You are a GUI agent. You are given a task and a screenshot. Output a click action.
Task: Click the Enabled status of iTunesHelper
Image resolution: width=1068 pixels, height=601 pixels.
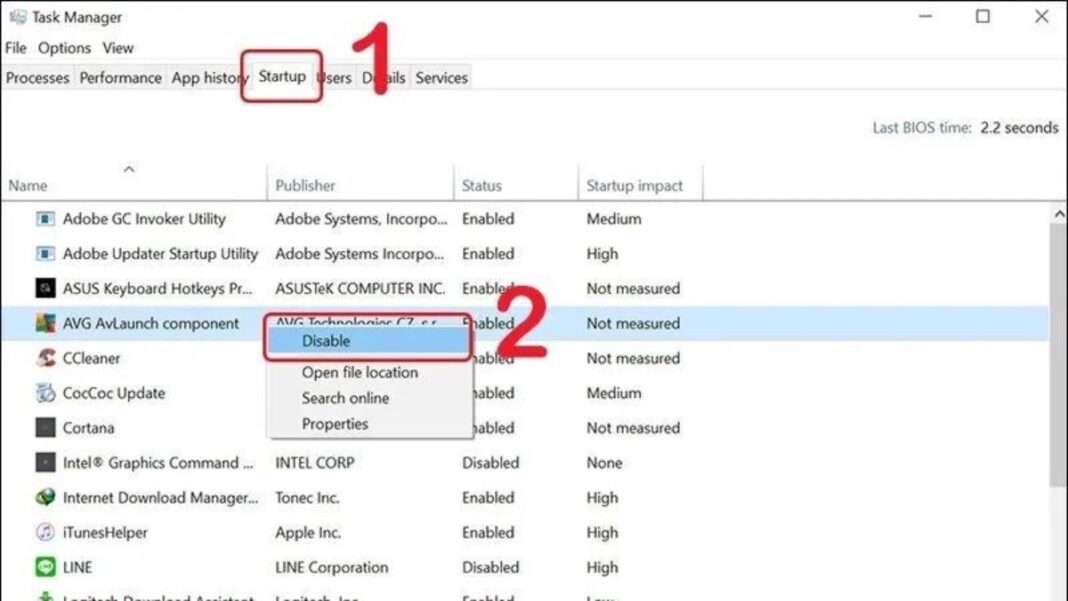488,532
